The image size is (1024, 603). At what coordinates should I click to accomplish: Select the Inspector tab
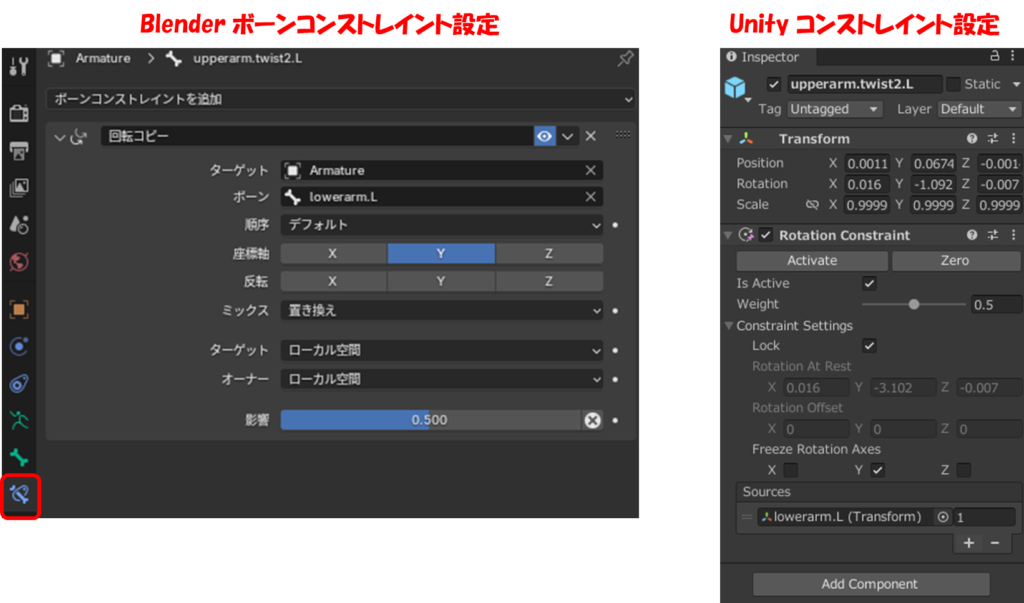[x=768, y=57]
